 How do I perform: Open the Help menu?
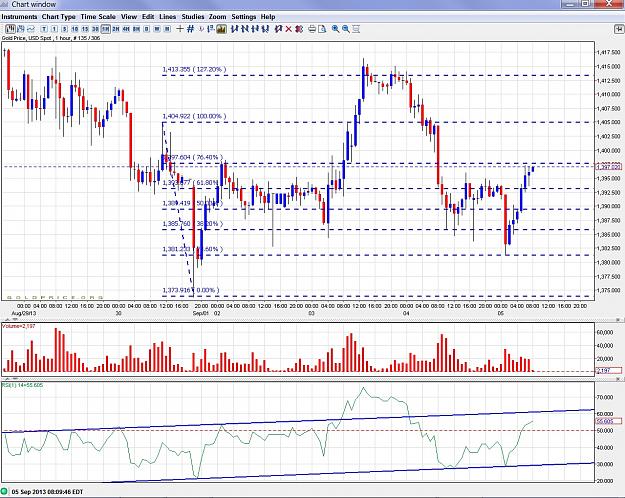tap(268, 17)
